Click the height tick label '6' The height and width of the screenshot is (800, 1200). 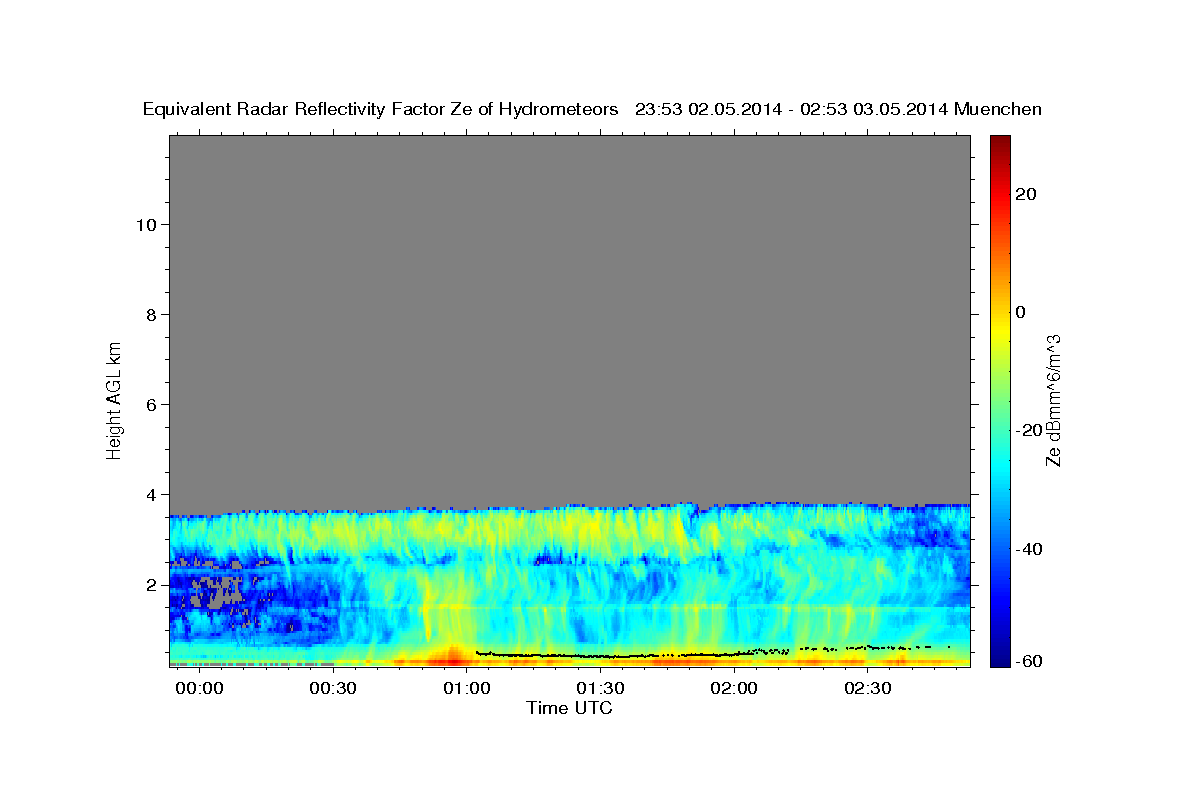151,404
